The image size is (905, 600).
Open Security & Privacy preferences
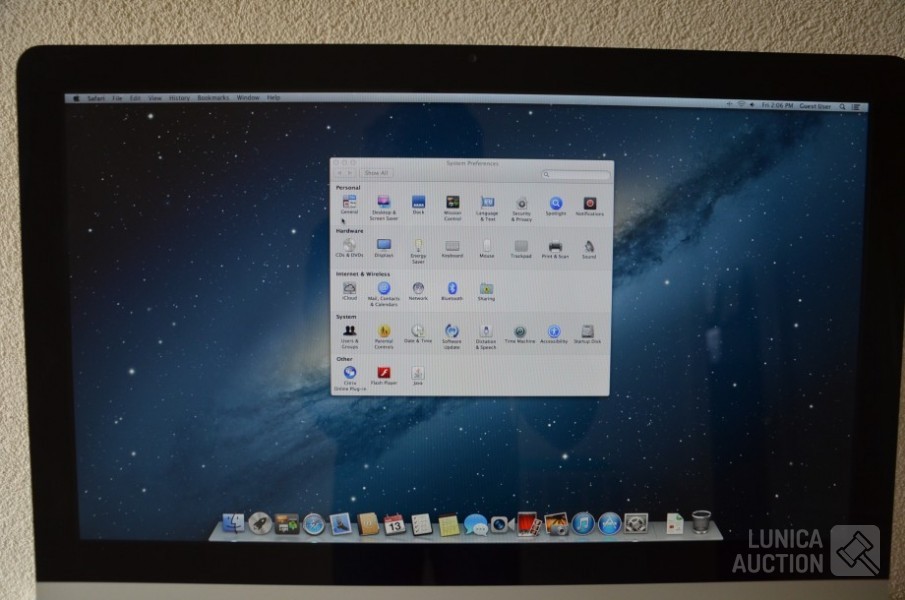tap(521, 209)
